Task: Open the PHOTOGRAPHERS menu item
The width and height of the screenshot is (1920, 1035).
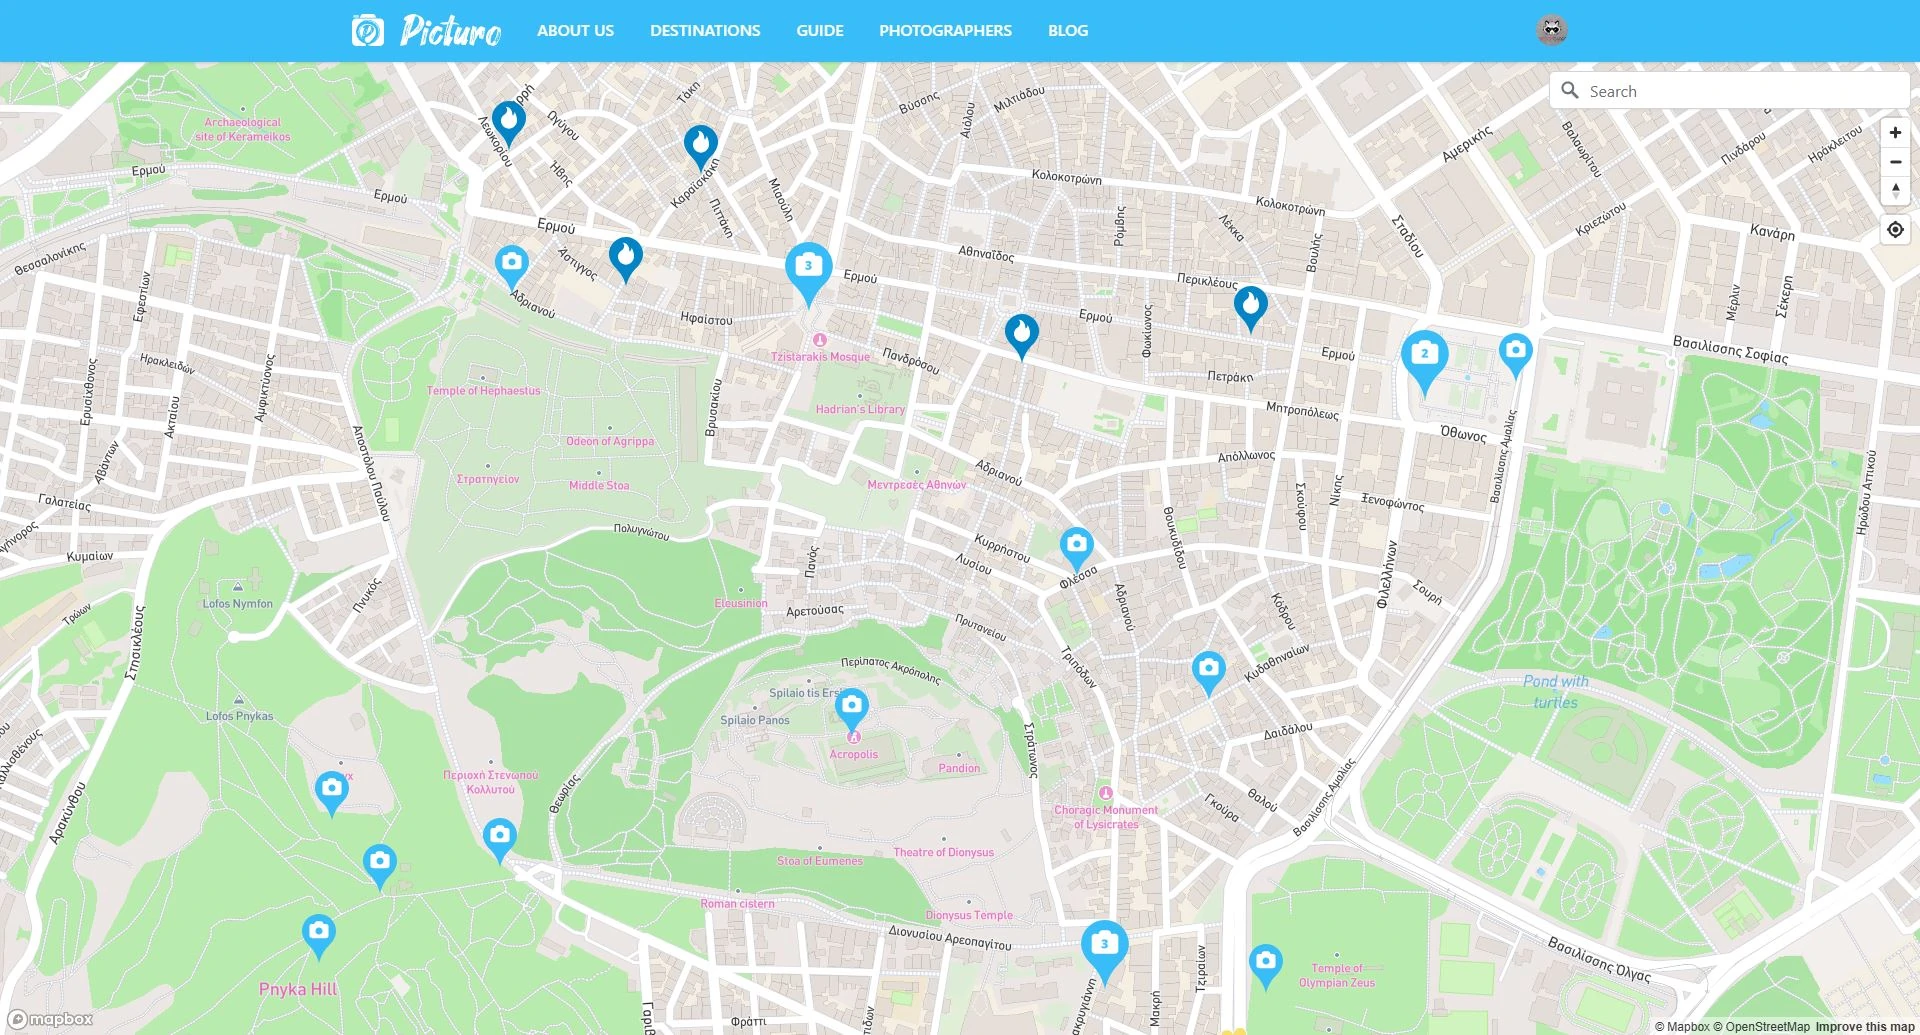Action: 945,31
